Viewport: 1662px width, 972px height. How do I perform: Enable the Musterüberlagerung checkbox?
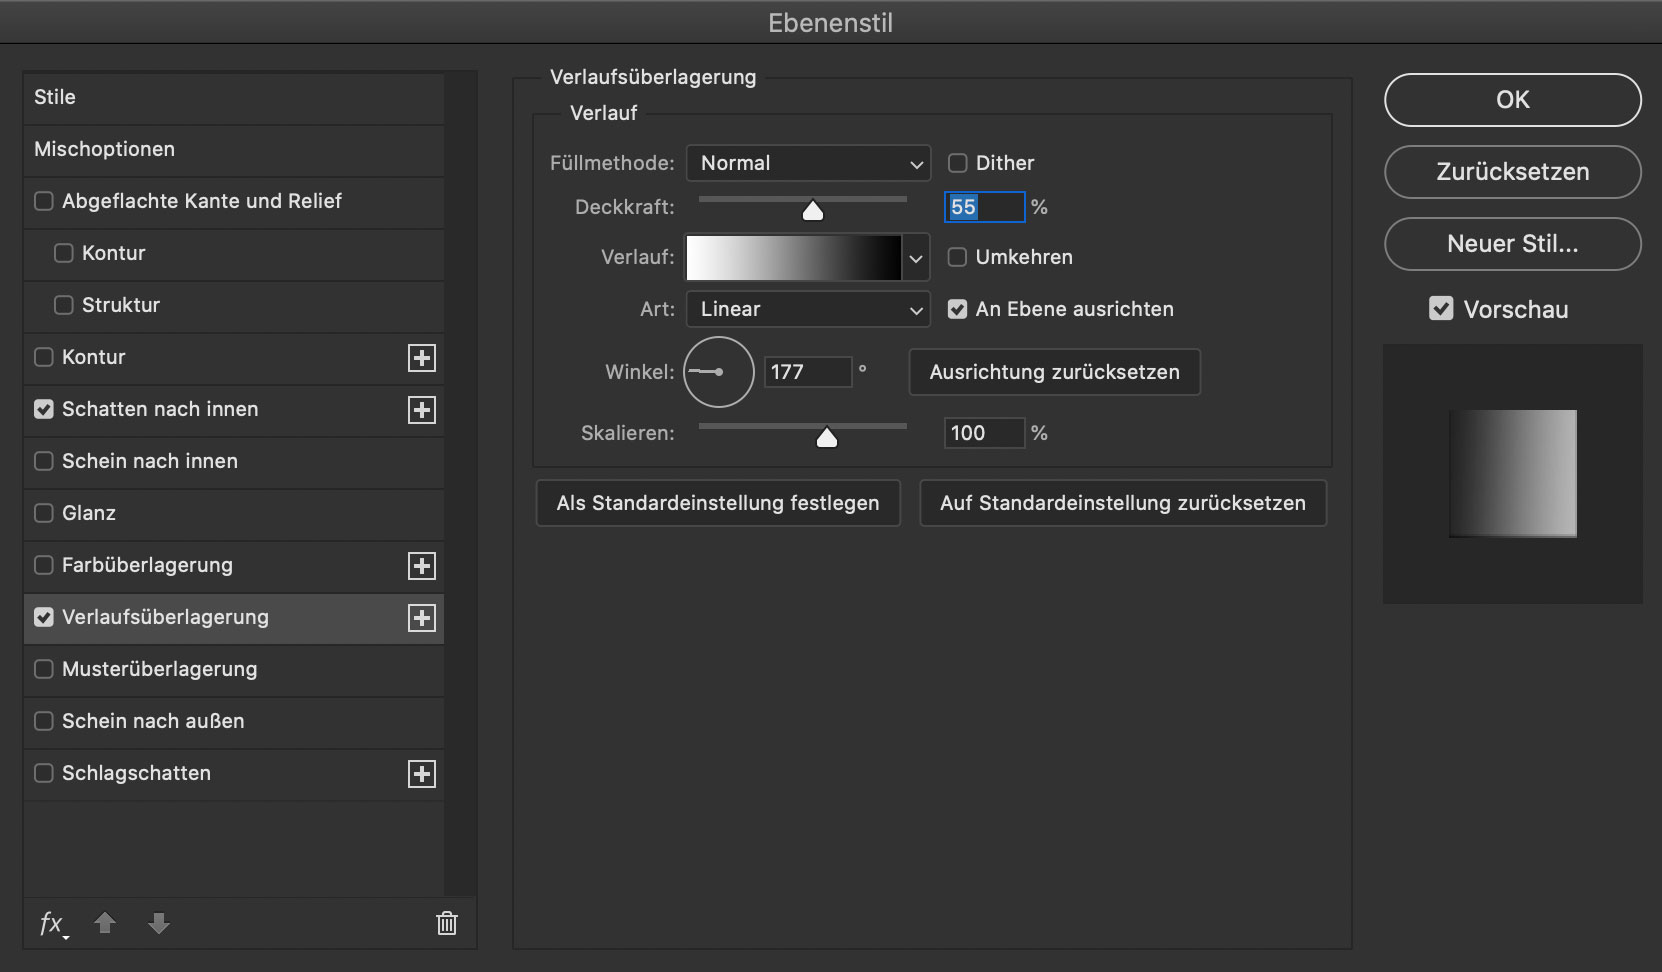tap(44, 669)
